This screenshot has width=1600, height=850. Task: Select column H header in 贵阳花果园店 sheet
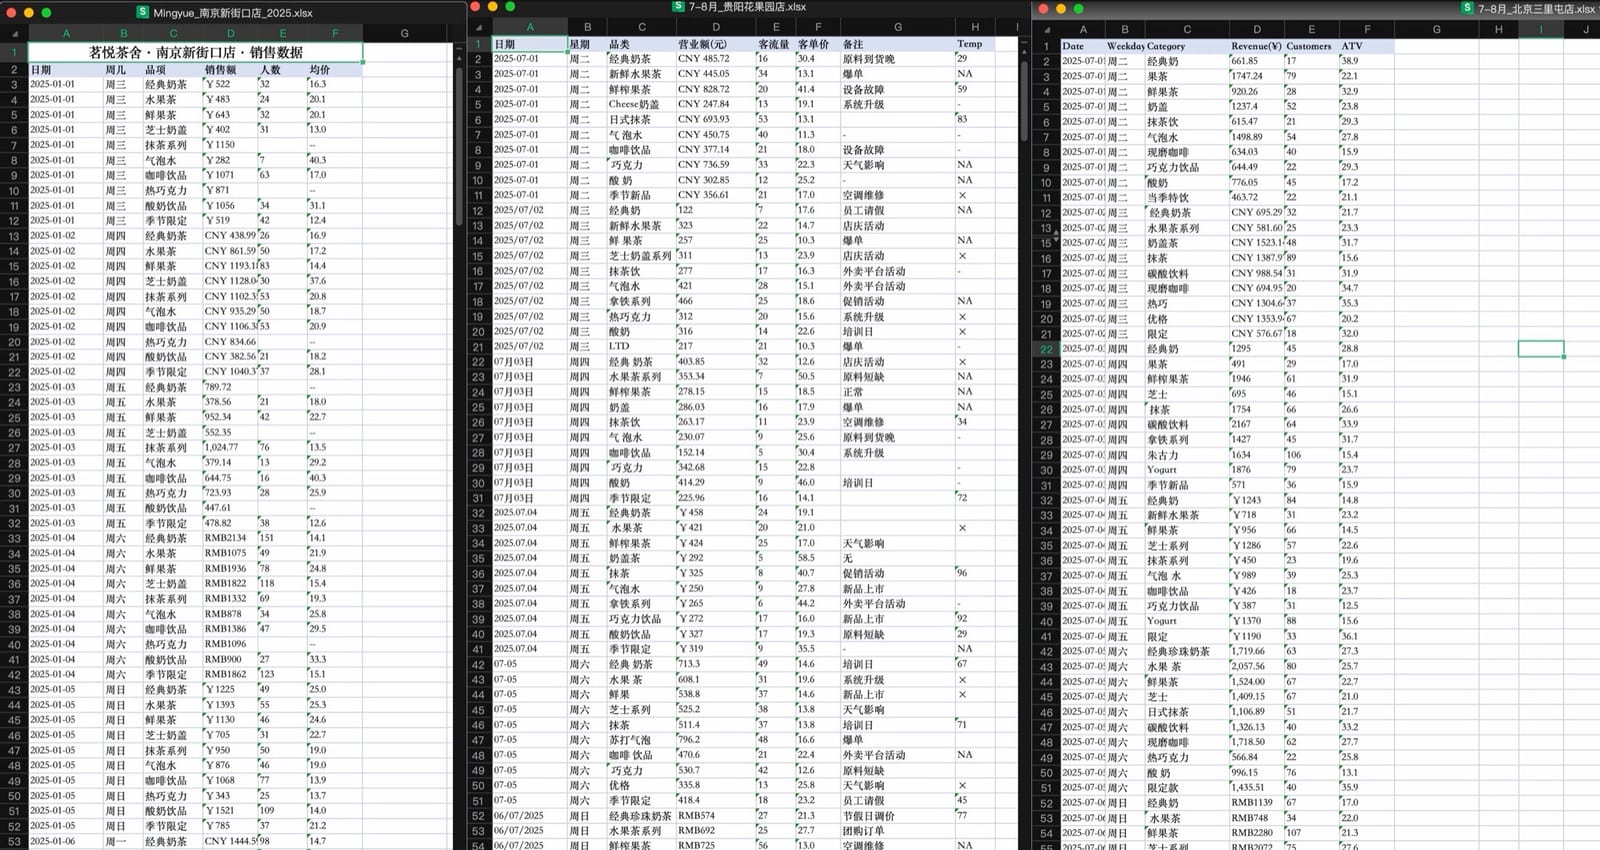(975, 27)
